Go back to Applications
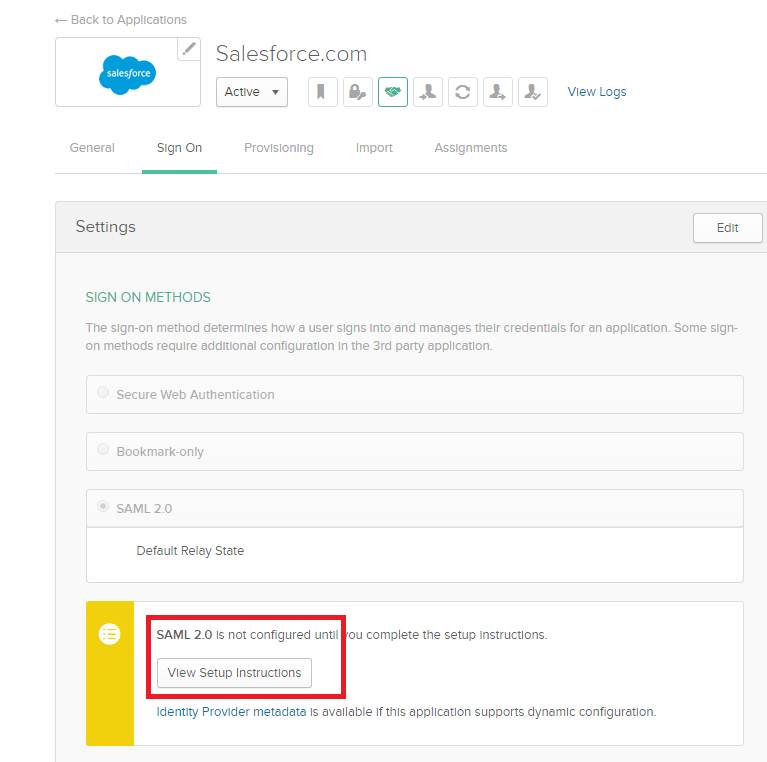Viewport: 767px width, 762px height. 121,20
